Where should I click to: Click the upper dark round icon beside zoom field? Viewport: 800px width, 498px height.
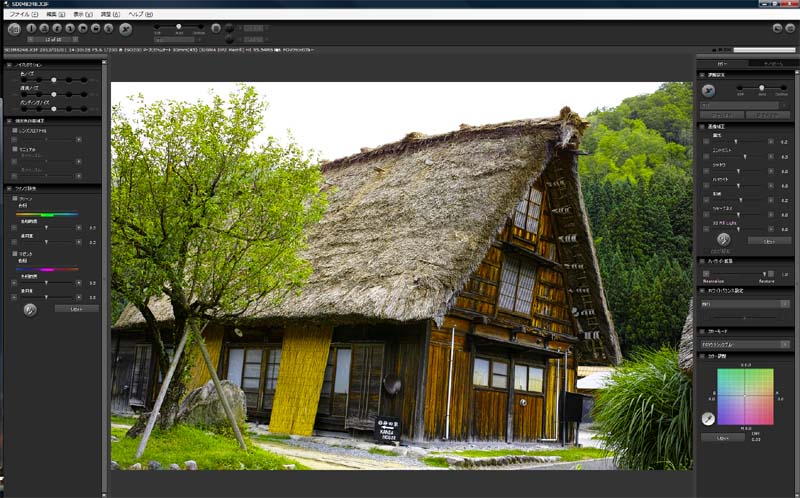(x=229, y=28)
